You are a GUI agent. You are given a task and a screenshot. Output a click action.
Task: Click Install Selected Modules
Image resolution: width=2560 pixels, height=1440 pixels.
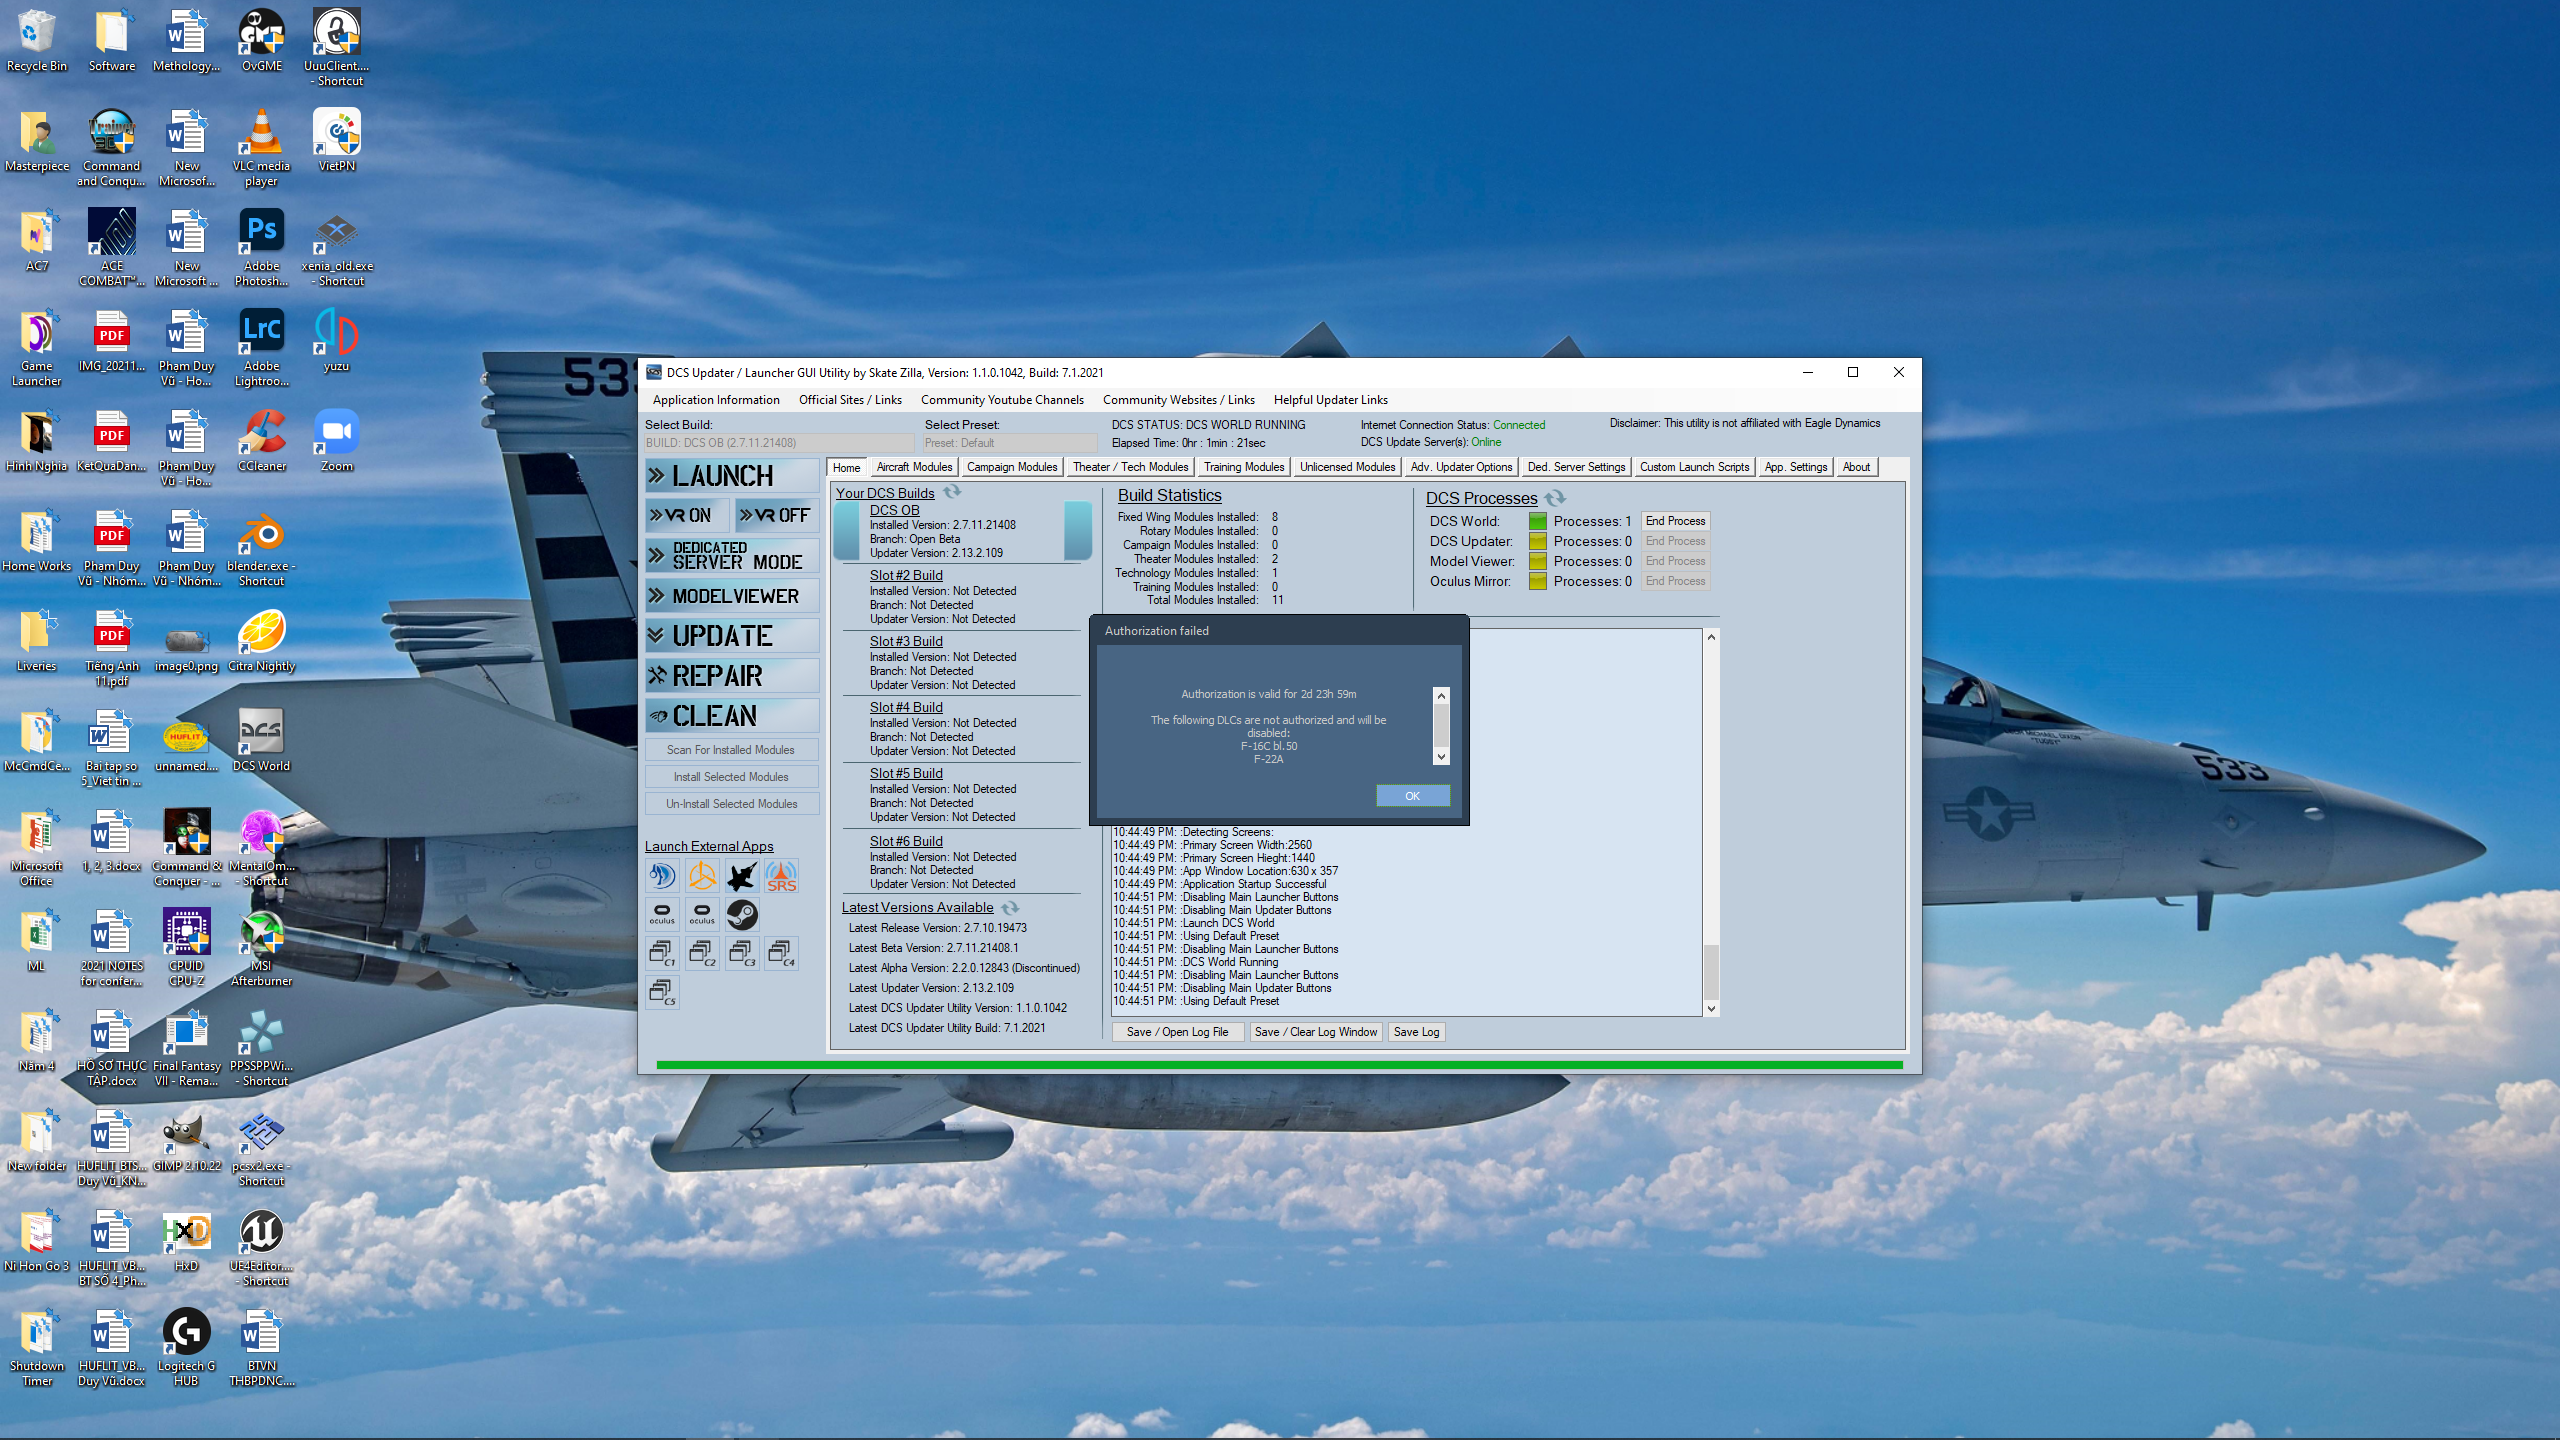tap(731, 777)
